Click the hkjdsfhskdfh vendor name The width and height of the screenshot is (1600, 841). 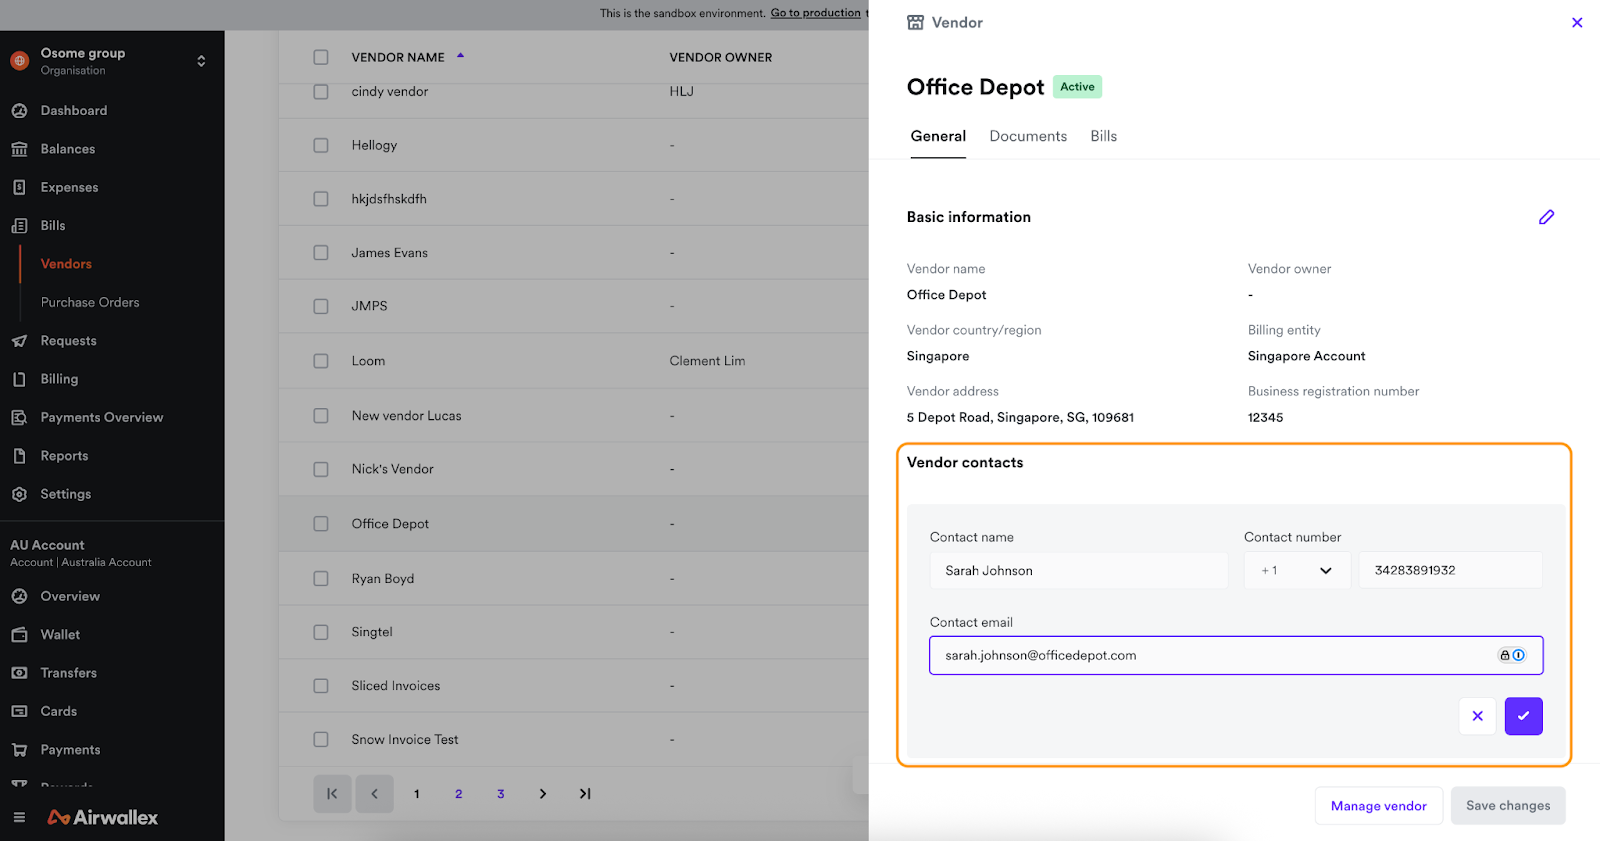point(389,199)
